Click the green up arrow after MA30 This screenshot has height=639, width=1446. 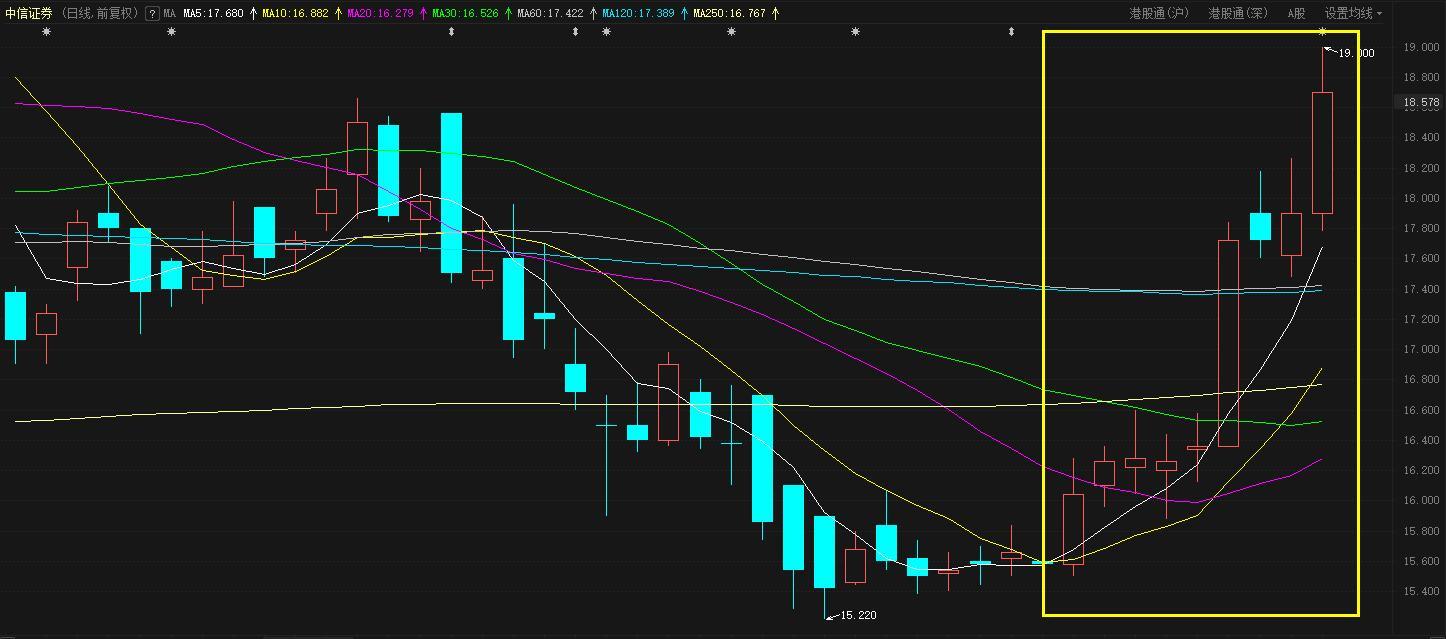tap(508, 14)
